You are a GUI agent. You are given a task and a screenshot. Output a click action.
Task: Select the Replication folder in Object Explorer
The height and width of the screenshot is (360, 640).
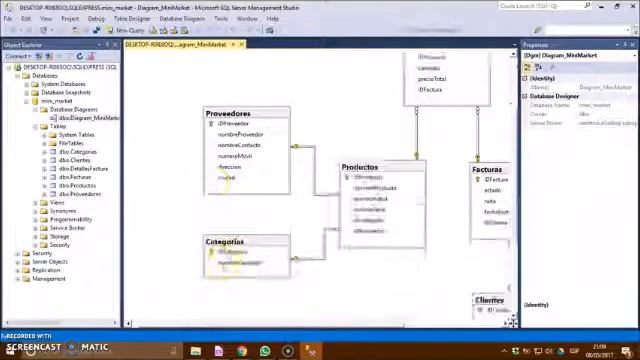click(46, 271)
